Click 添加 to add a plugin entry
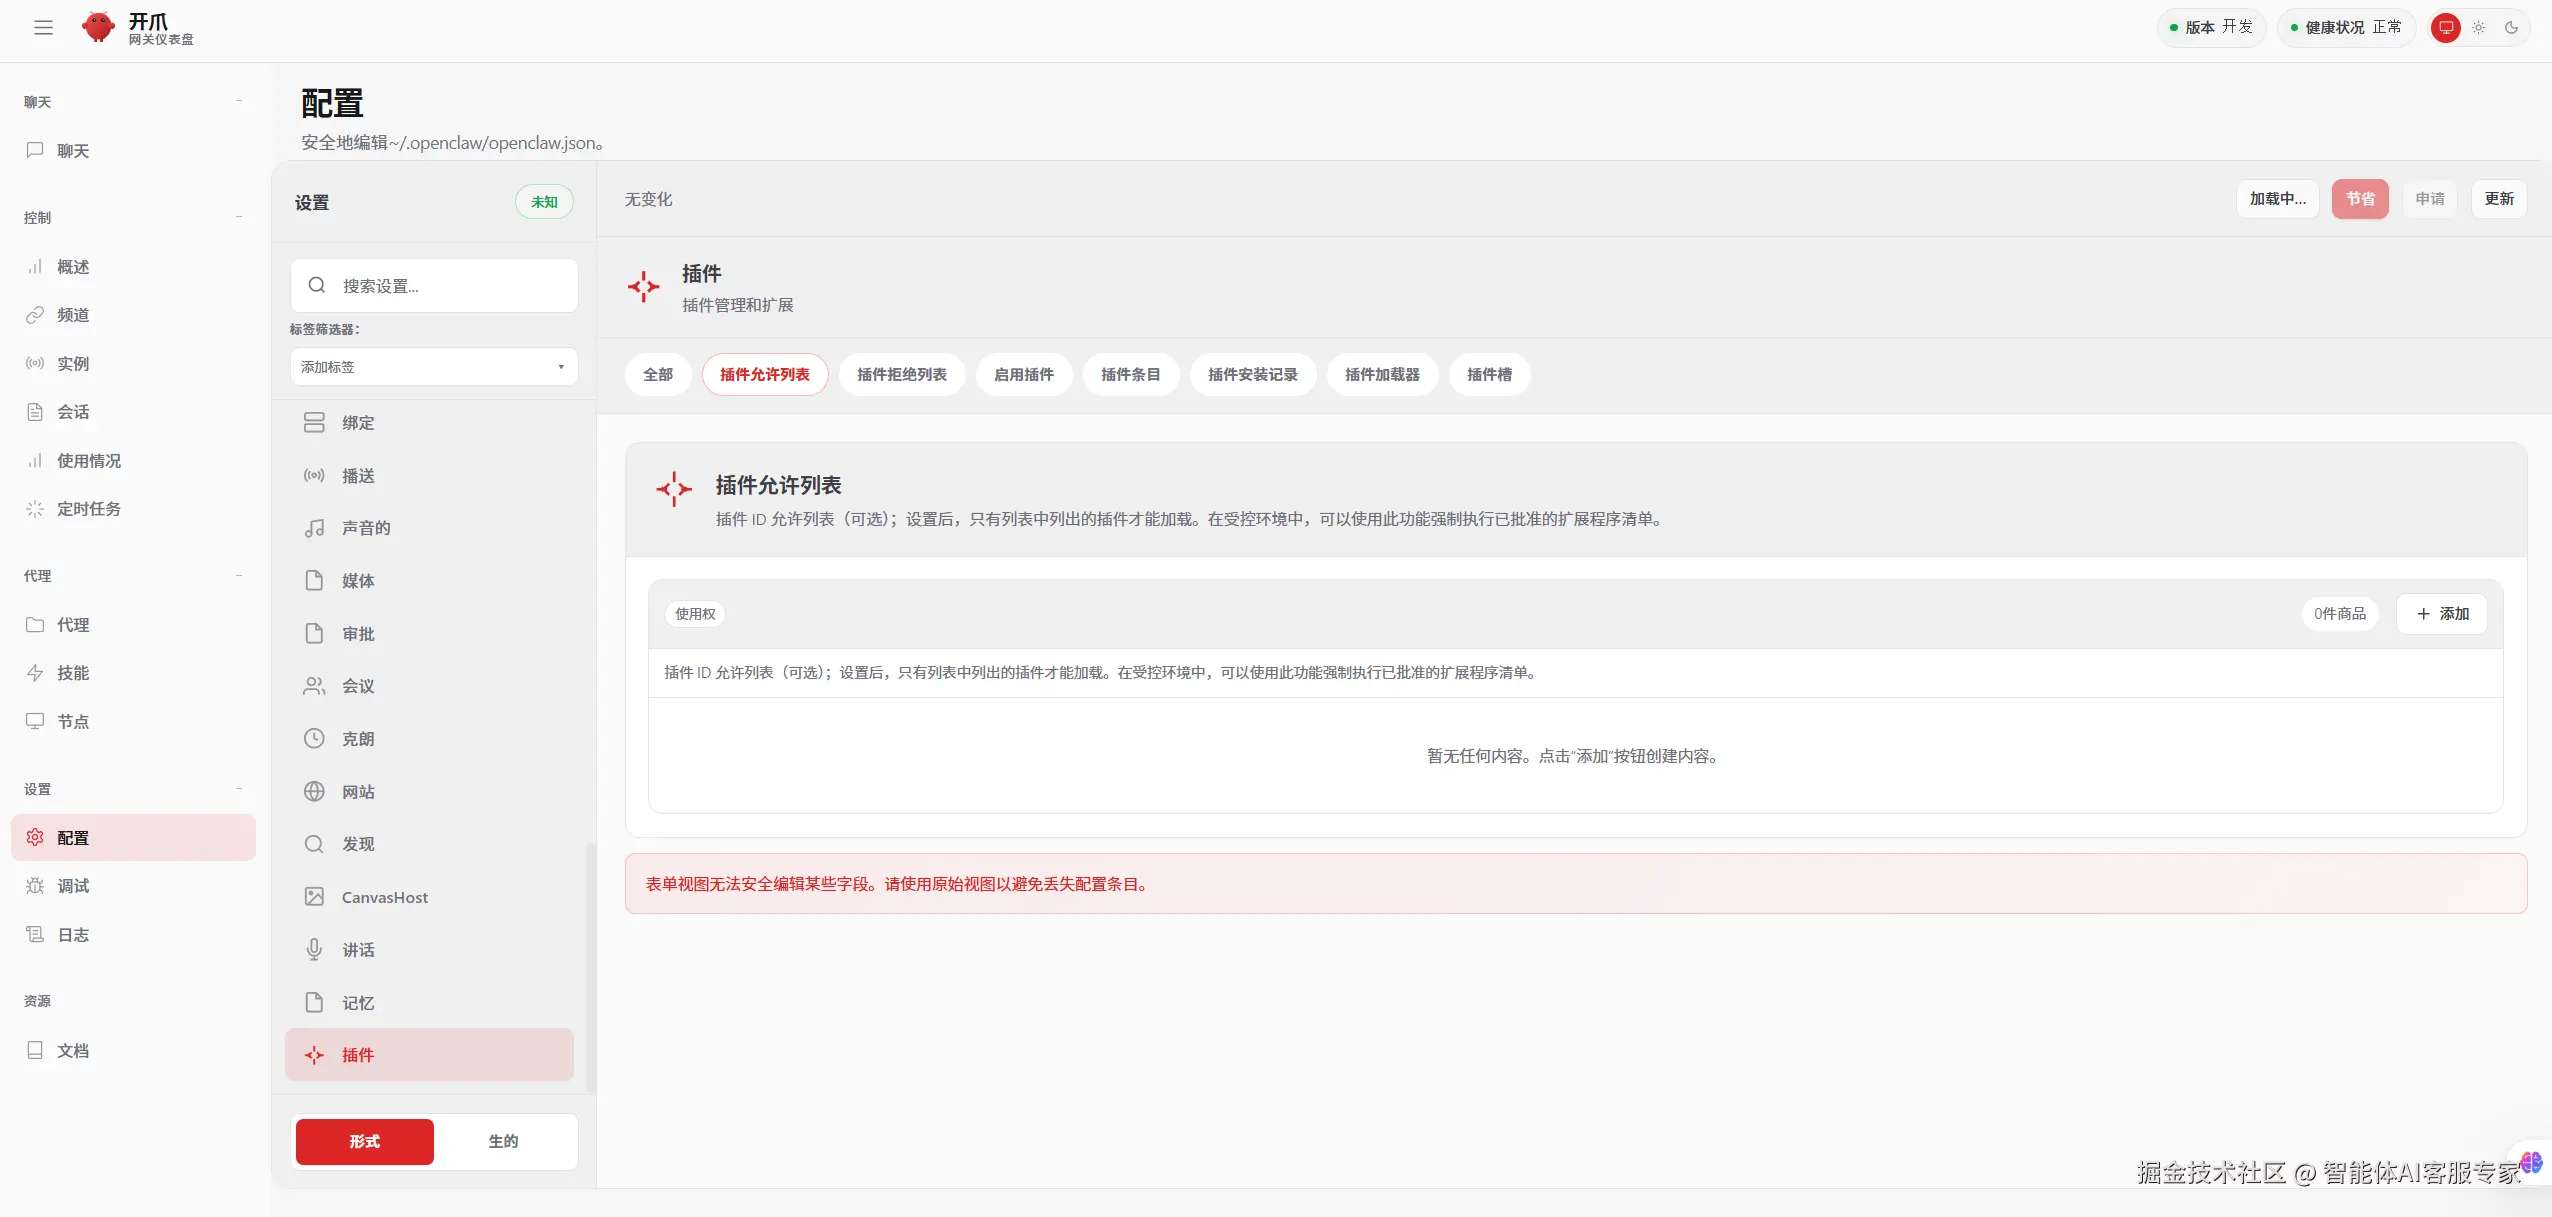This screenshot has height=1217, width=2552. point(2442,613)
